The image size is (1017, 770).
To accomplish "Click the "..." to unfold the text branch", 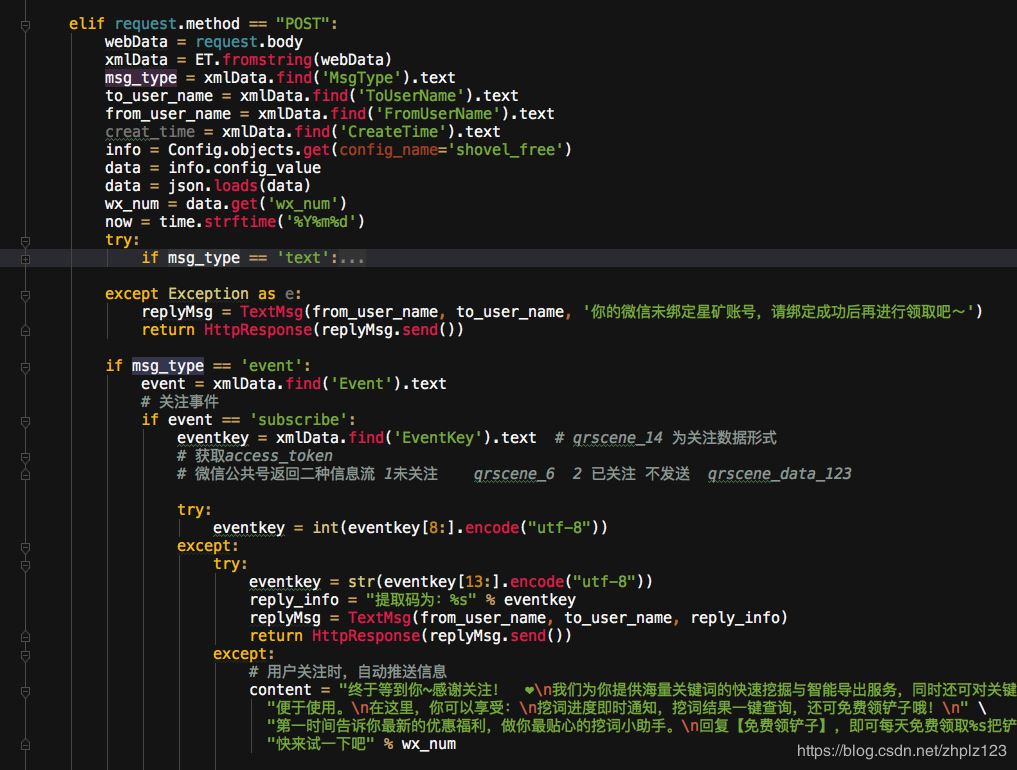I will [353, 257].
